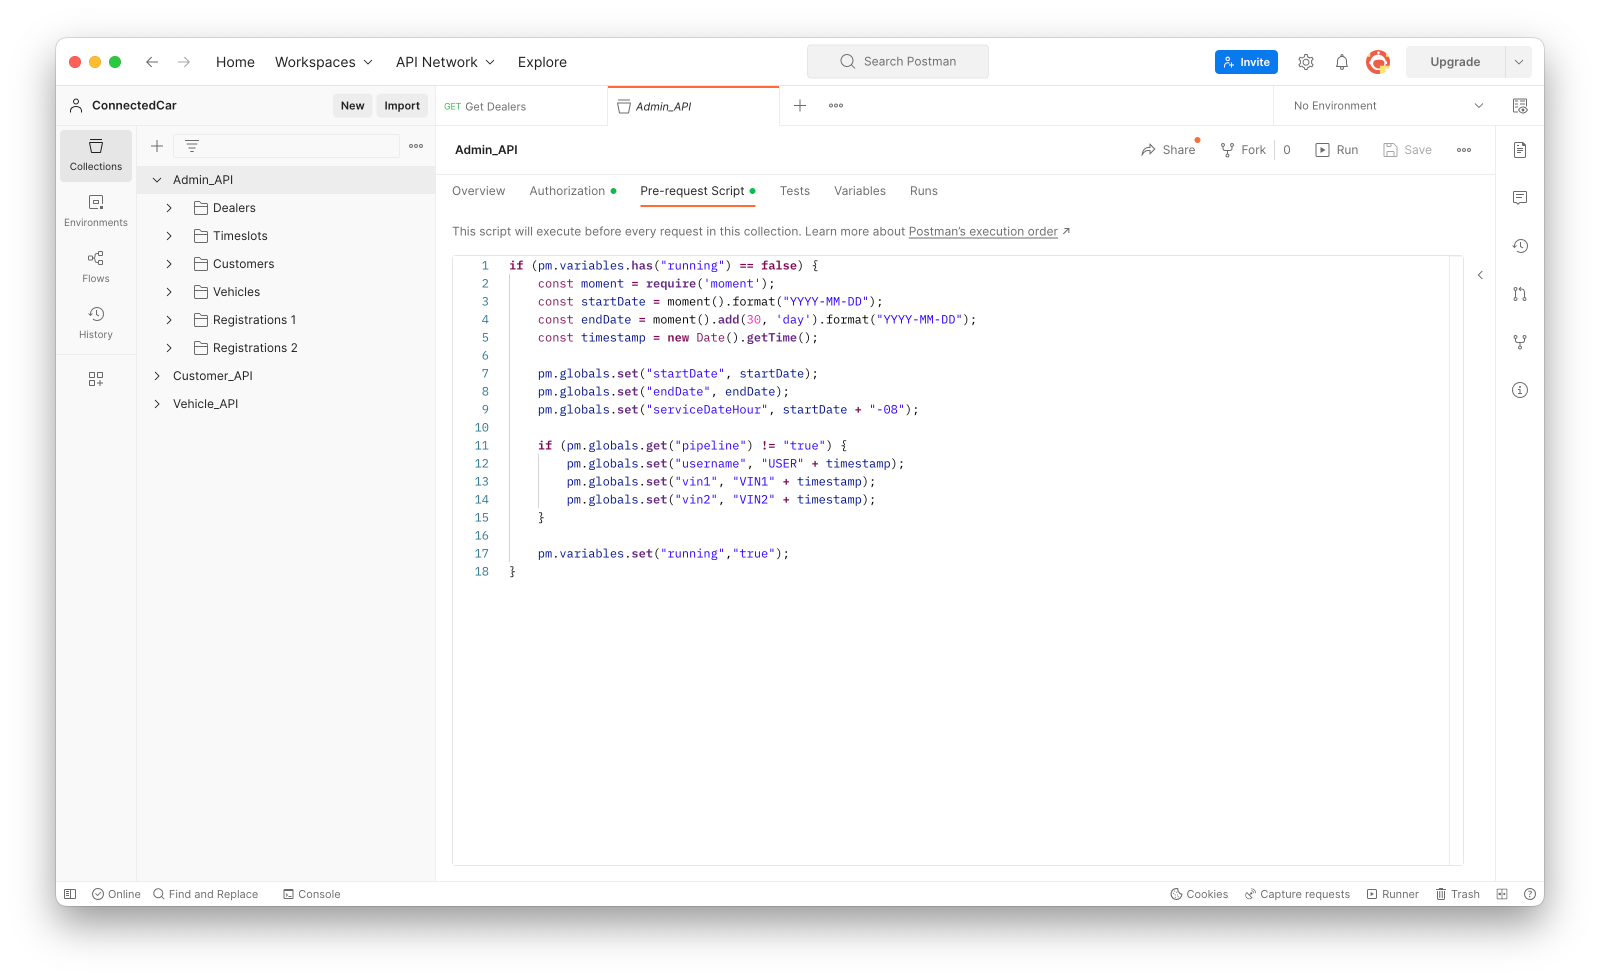Run the Admin_API collection
1600x980 pixels.
pos(1337,150)
